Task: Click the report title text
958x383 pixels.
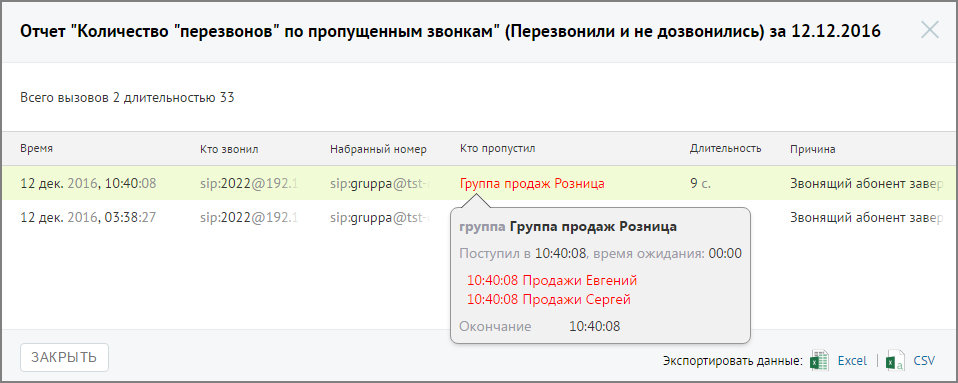Action: [450, 32]
